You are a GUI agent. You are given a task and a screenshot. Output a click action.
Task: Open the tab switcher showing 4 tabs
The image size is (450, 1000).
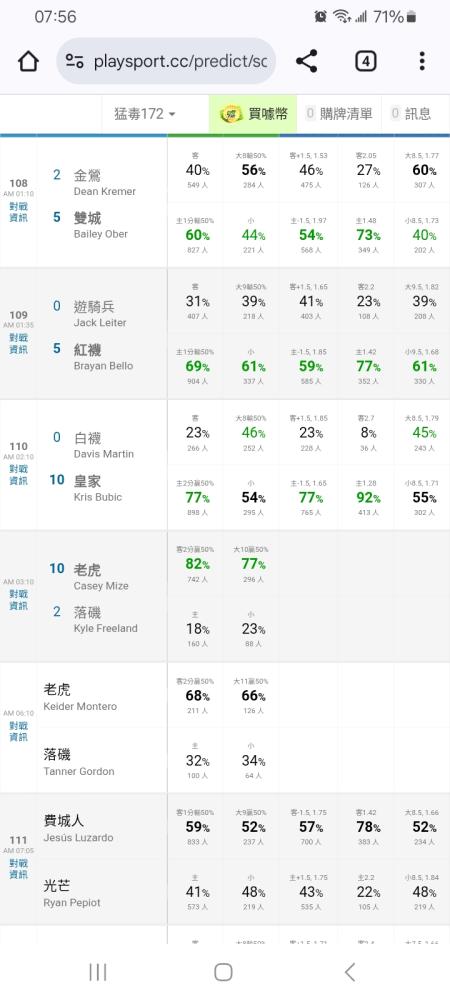click(365, 61)
